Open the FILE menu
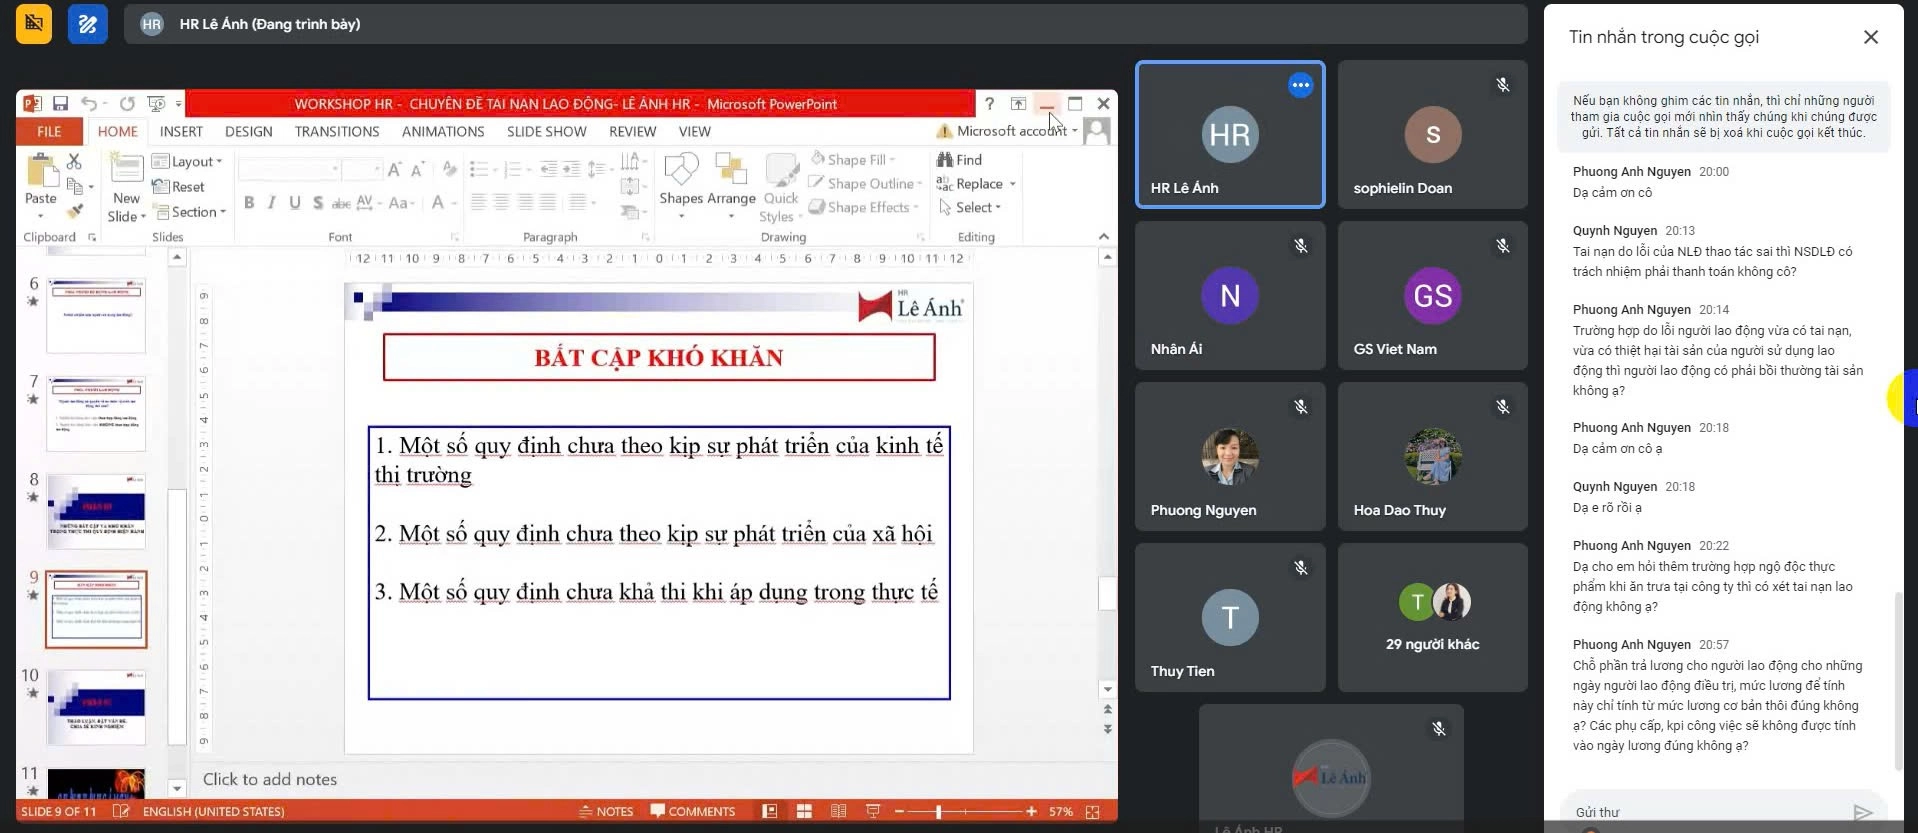The height and width of the screenshot is (833, 1918). click(x=49, y=132)
